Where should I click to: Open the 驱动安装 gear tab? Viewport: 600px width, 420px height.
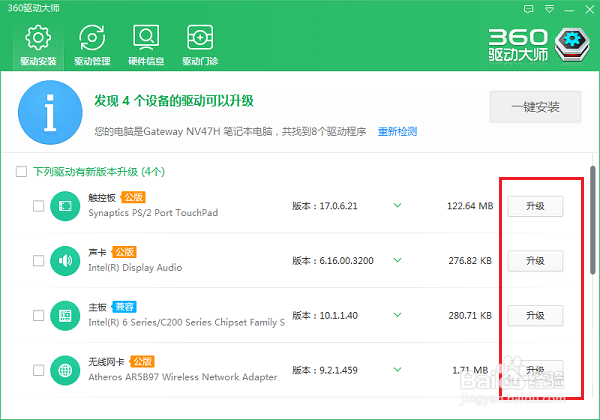pos(38,46)
